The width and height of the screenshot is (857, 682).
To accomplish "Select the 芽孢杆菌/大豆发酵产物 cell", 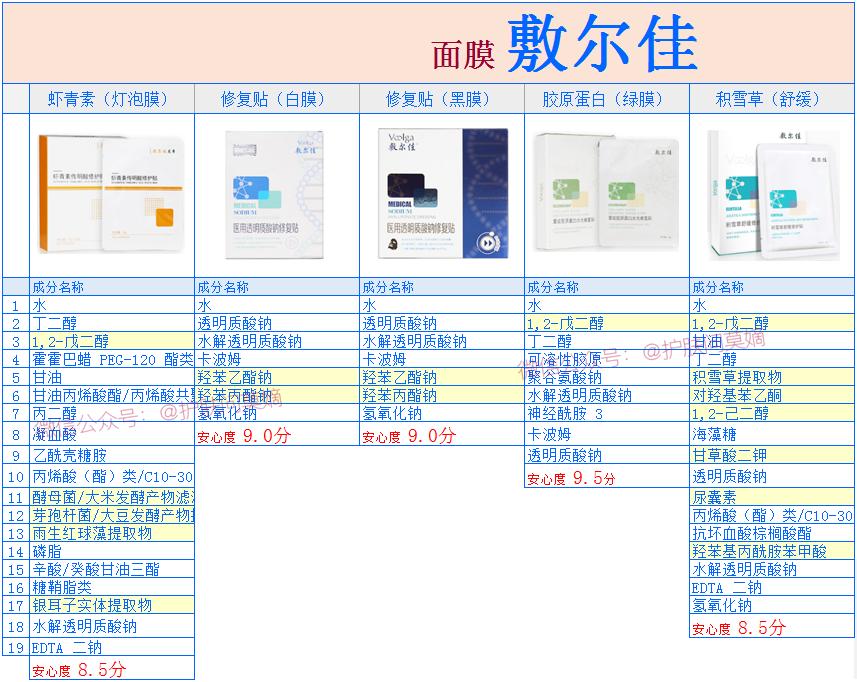I will tap(111, 515).
